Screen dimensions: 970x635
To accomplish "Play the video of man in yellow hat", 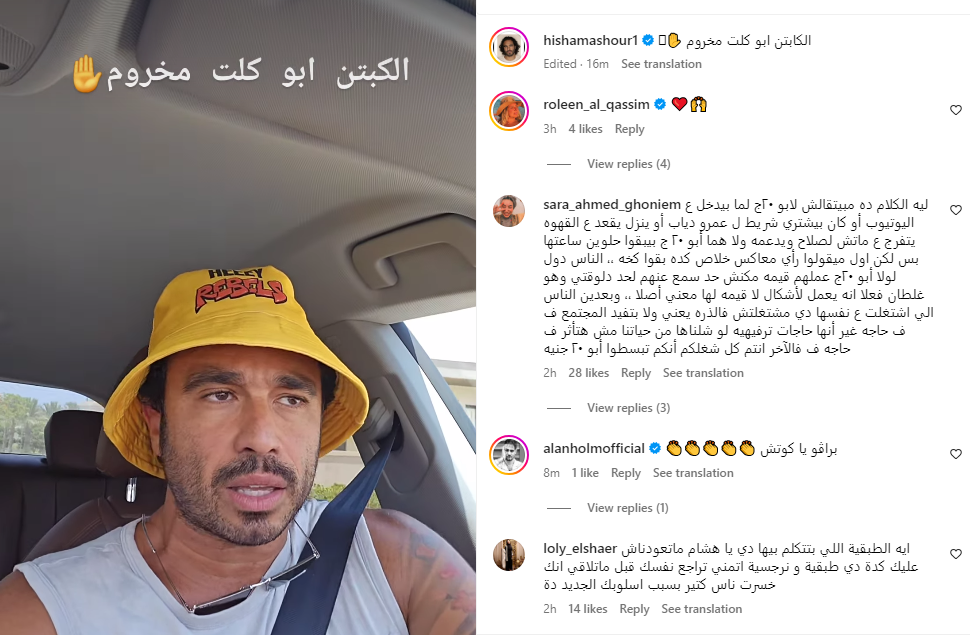I will tap(238, 318).
